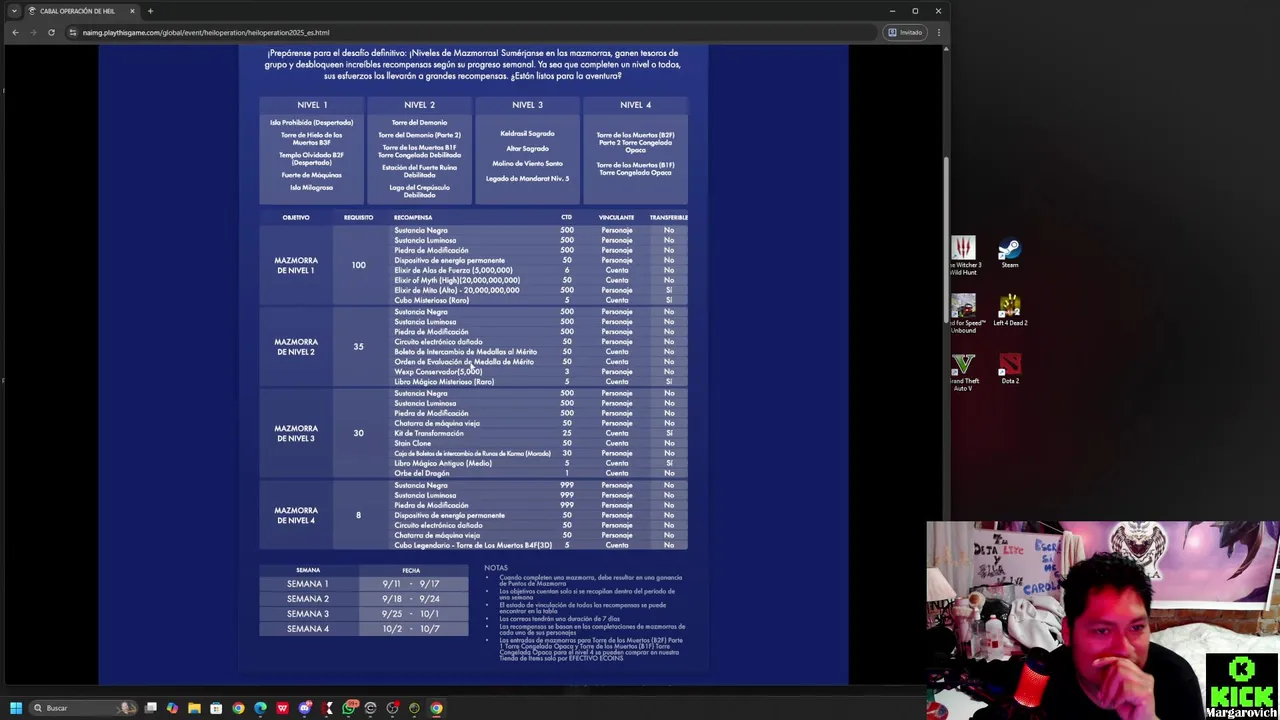
Task: Click the NIVEL 4 header
Action: [x=635, y=105]
